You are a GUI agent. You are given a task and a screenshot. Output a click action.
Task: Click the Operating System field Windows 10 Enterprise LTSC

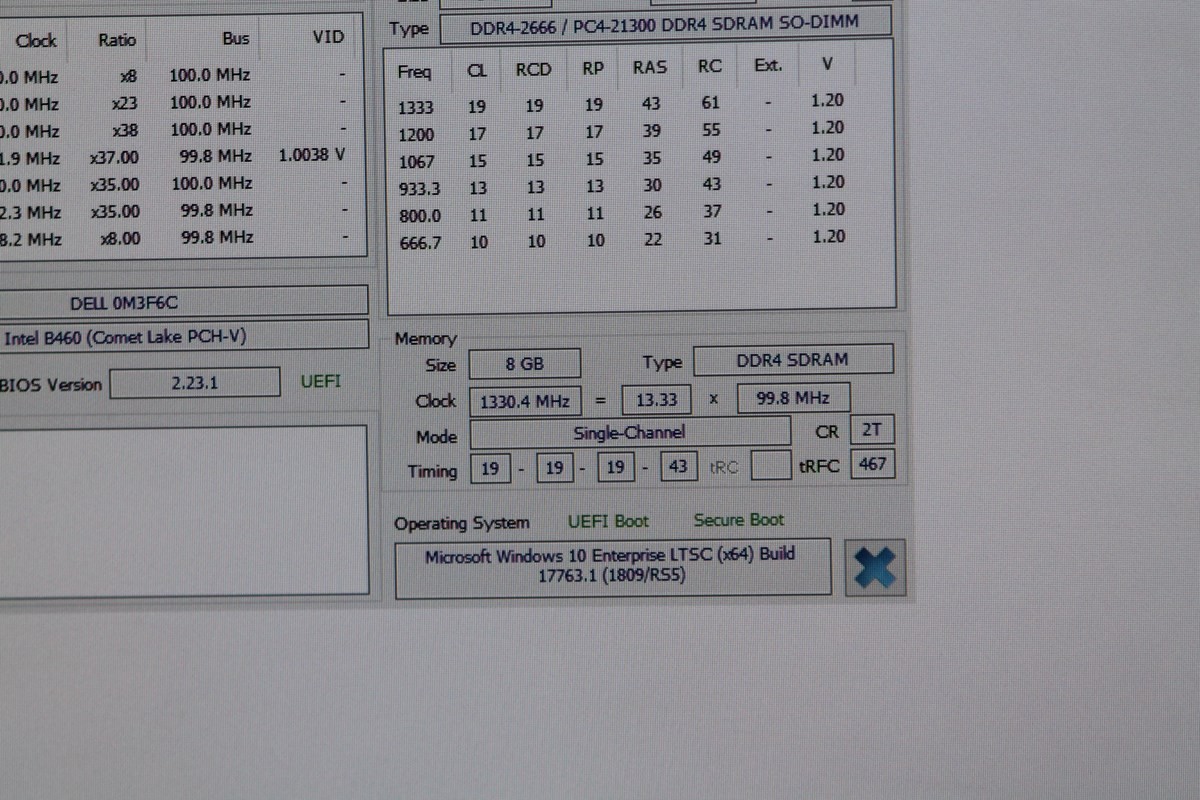click(612, 568)
